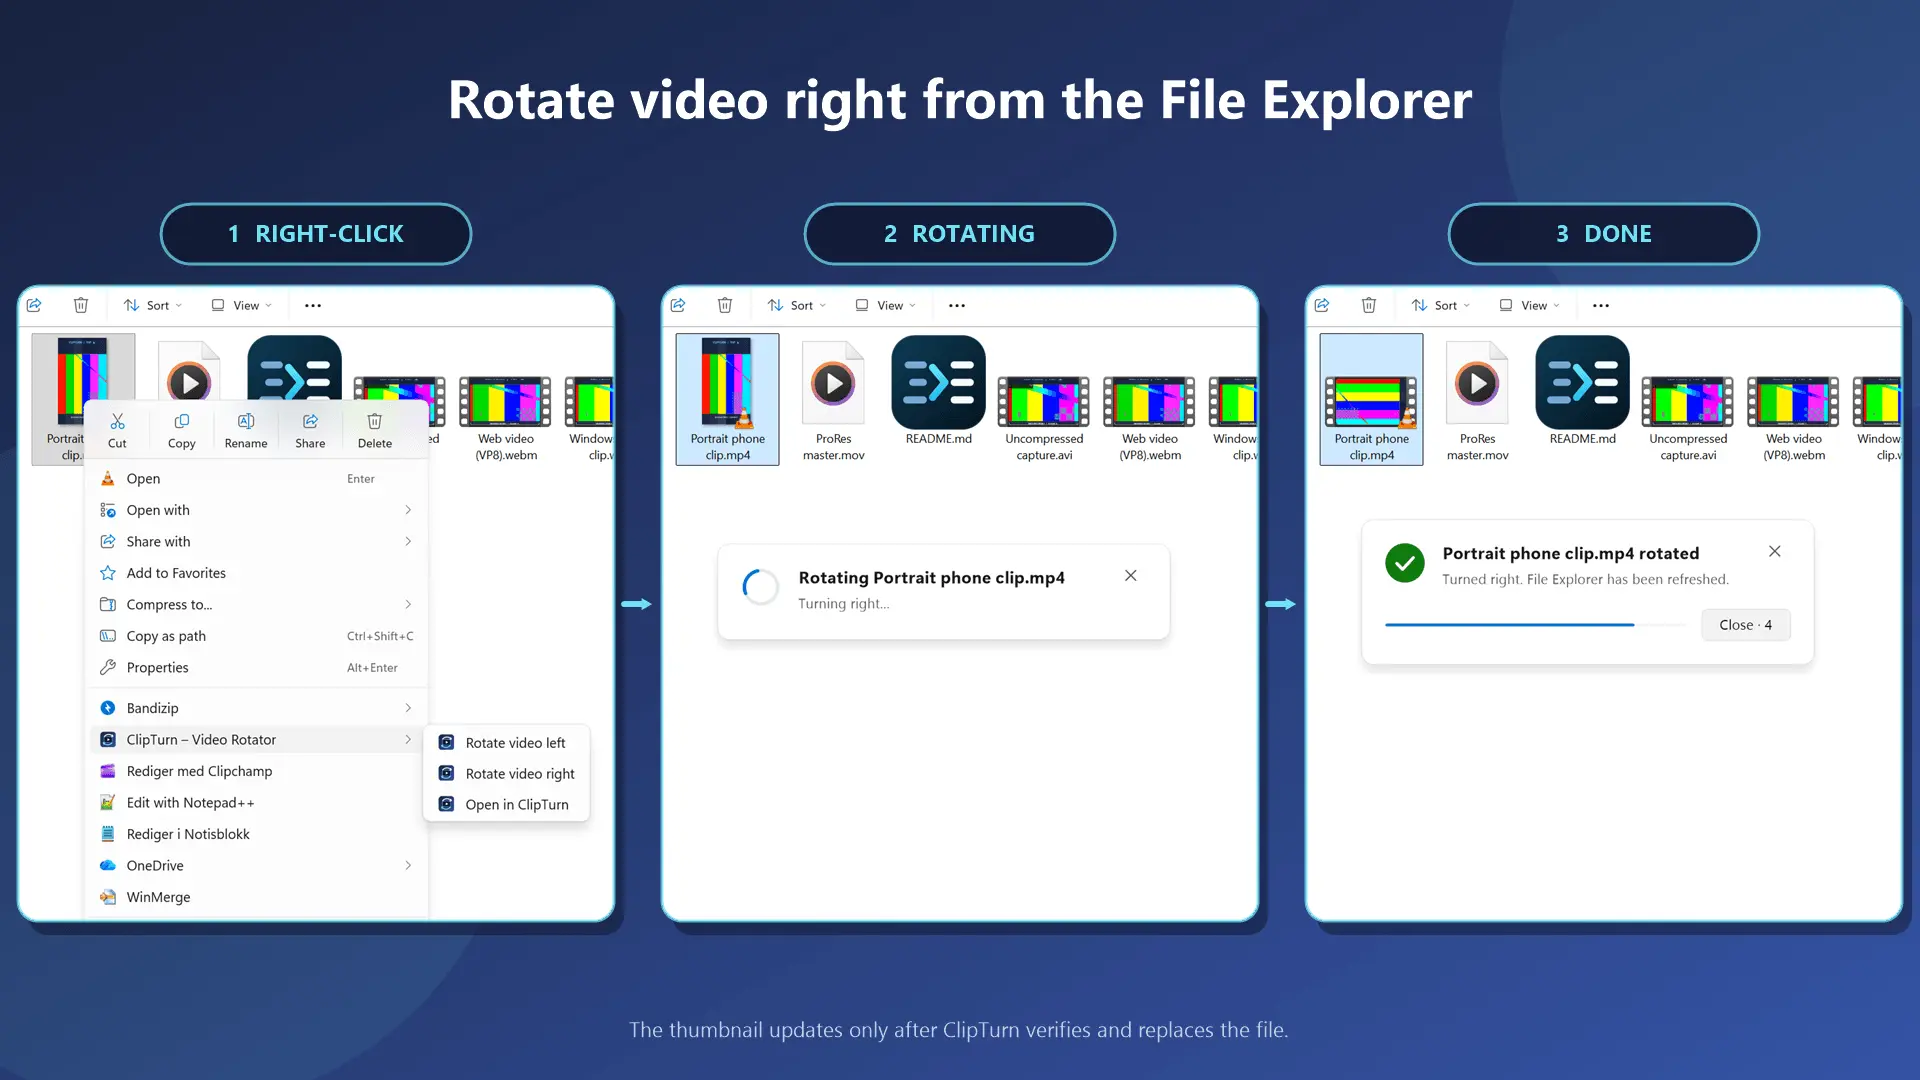Screen dimensions: 1920x1080
Task: Click the Bandizip icon in context menu
Action: click(108, 708)
